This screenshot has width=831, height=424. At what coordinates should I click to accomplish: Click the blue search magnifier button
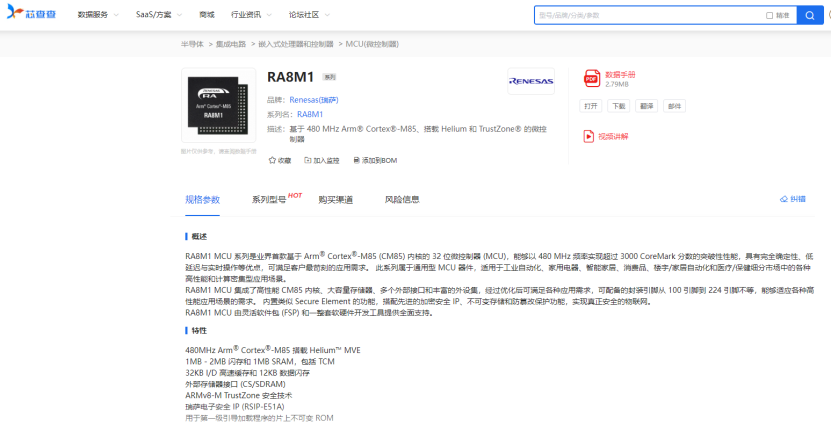click(810, 15)
